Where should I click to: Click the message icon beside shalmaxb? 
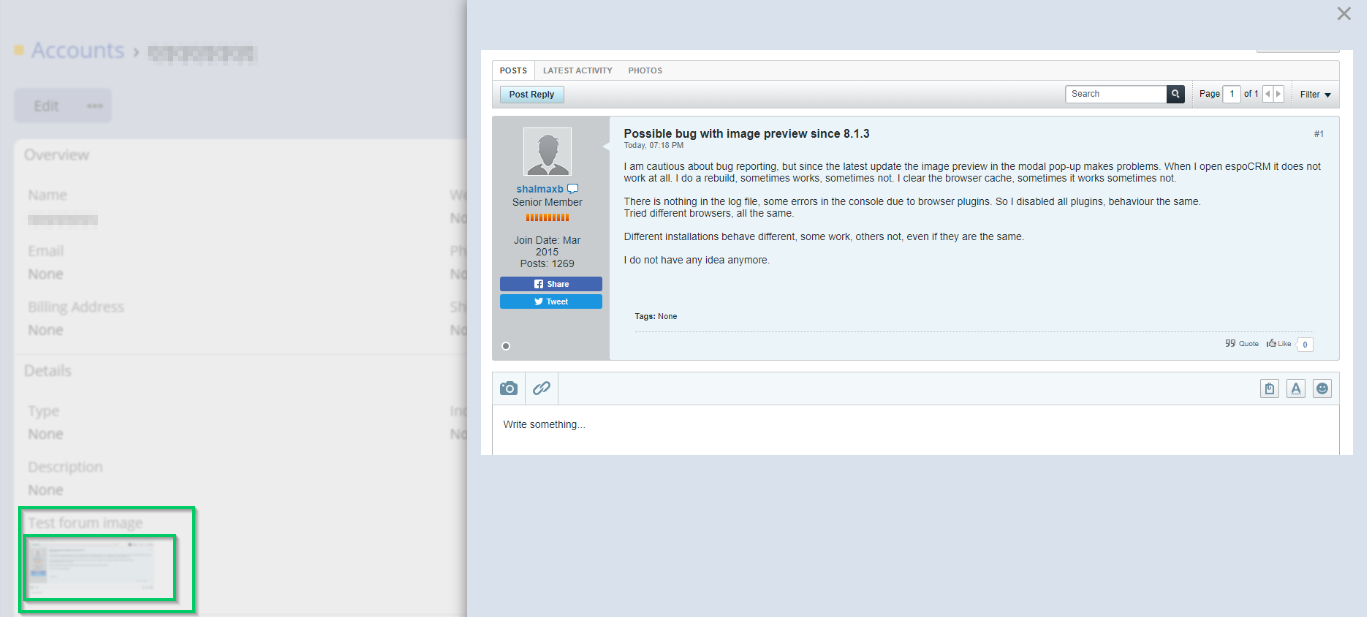click(573, 189)
